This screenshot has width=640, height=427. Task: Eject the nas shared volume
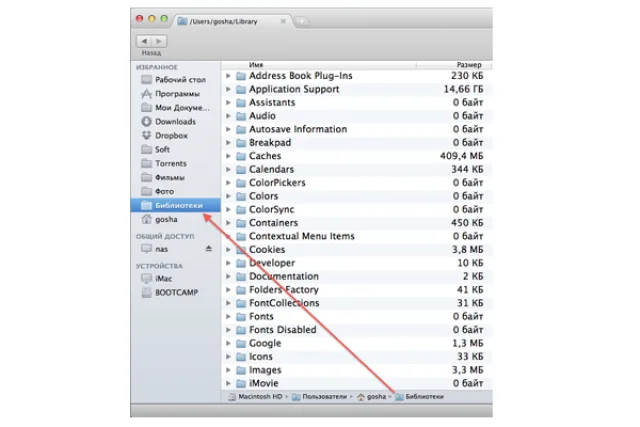tap(209, 248)
